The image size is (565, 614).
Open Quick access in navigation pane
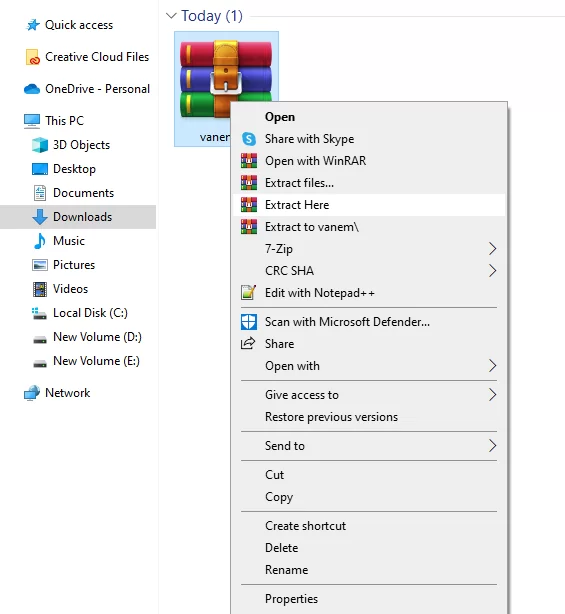tap(79, 25)
